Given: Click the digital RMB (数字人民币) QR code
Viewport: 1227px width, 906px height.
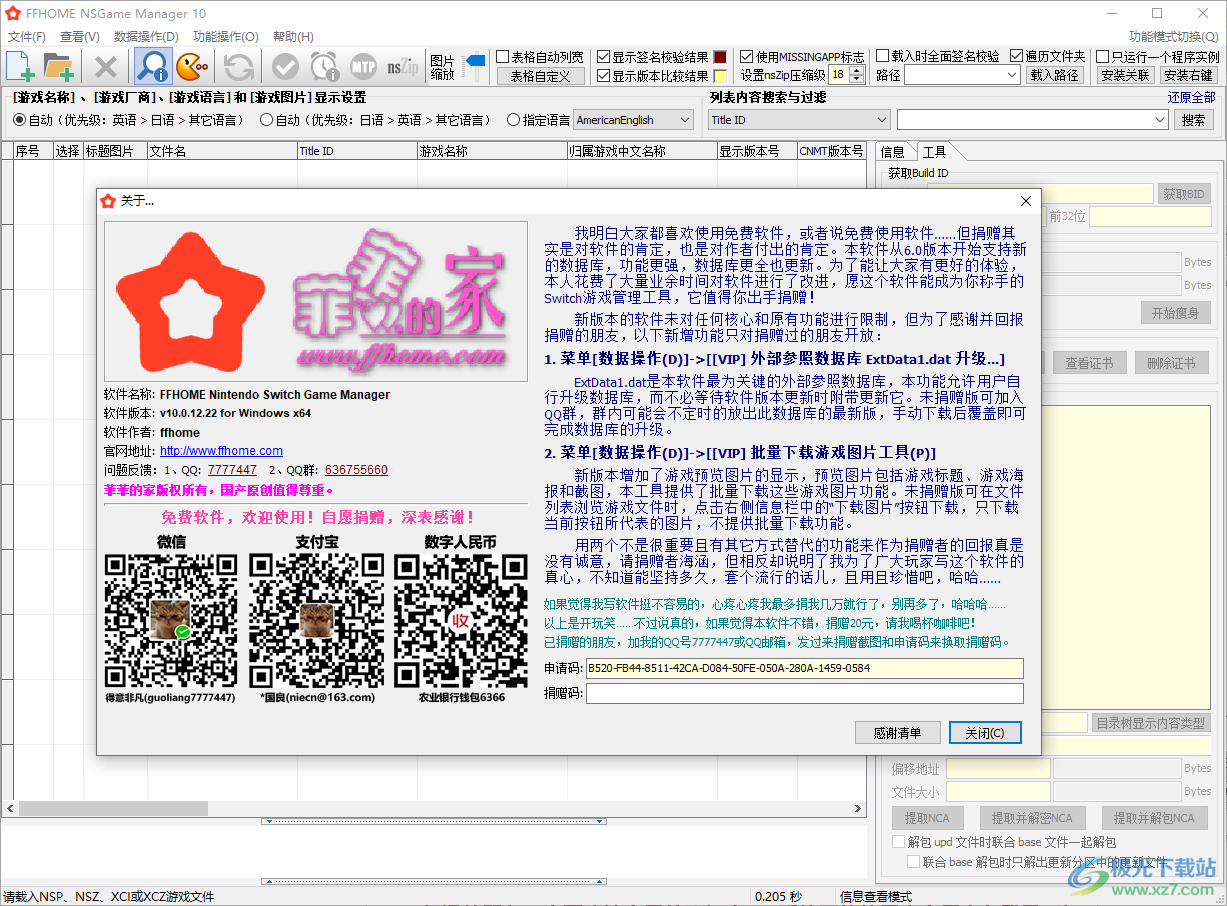Looking at the screenshot, I should (461, 621).
